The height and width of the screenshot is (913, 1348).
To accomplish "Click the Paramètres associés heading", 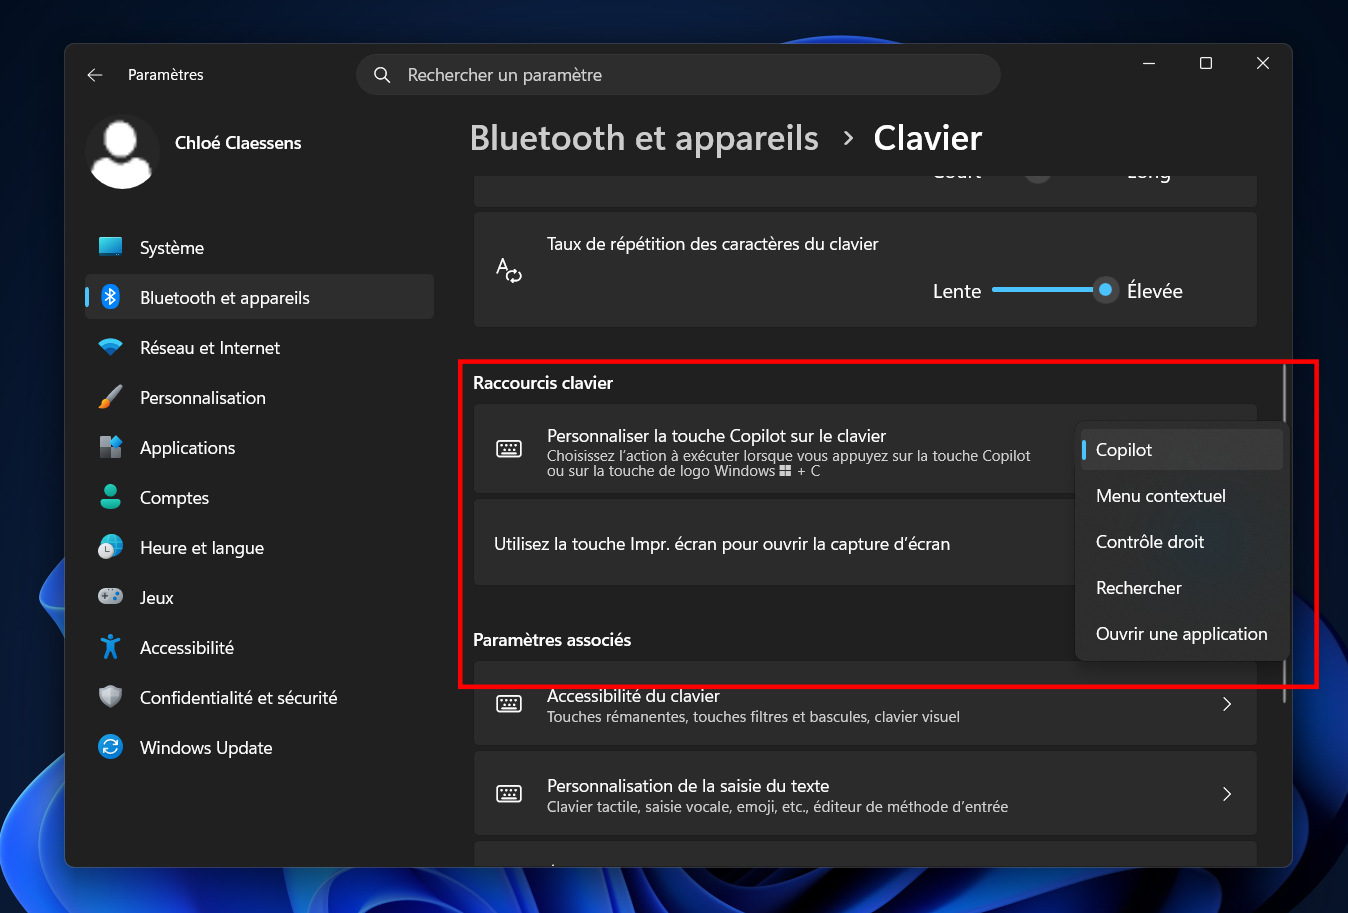I will pyautogui.click(x=552, y=640).
